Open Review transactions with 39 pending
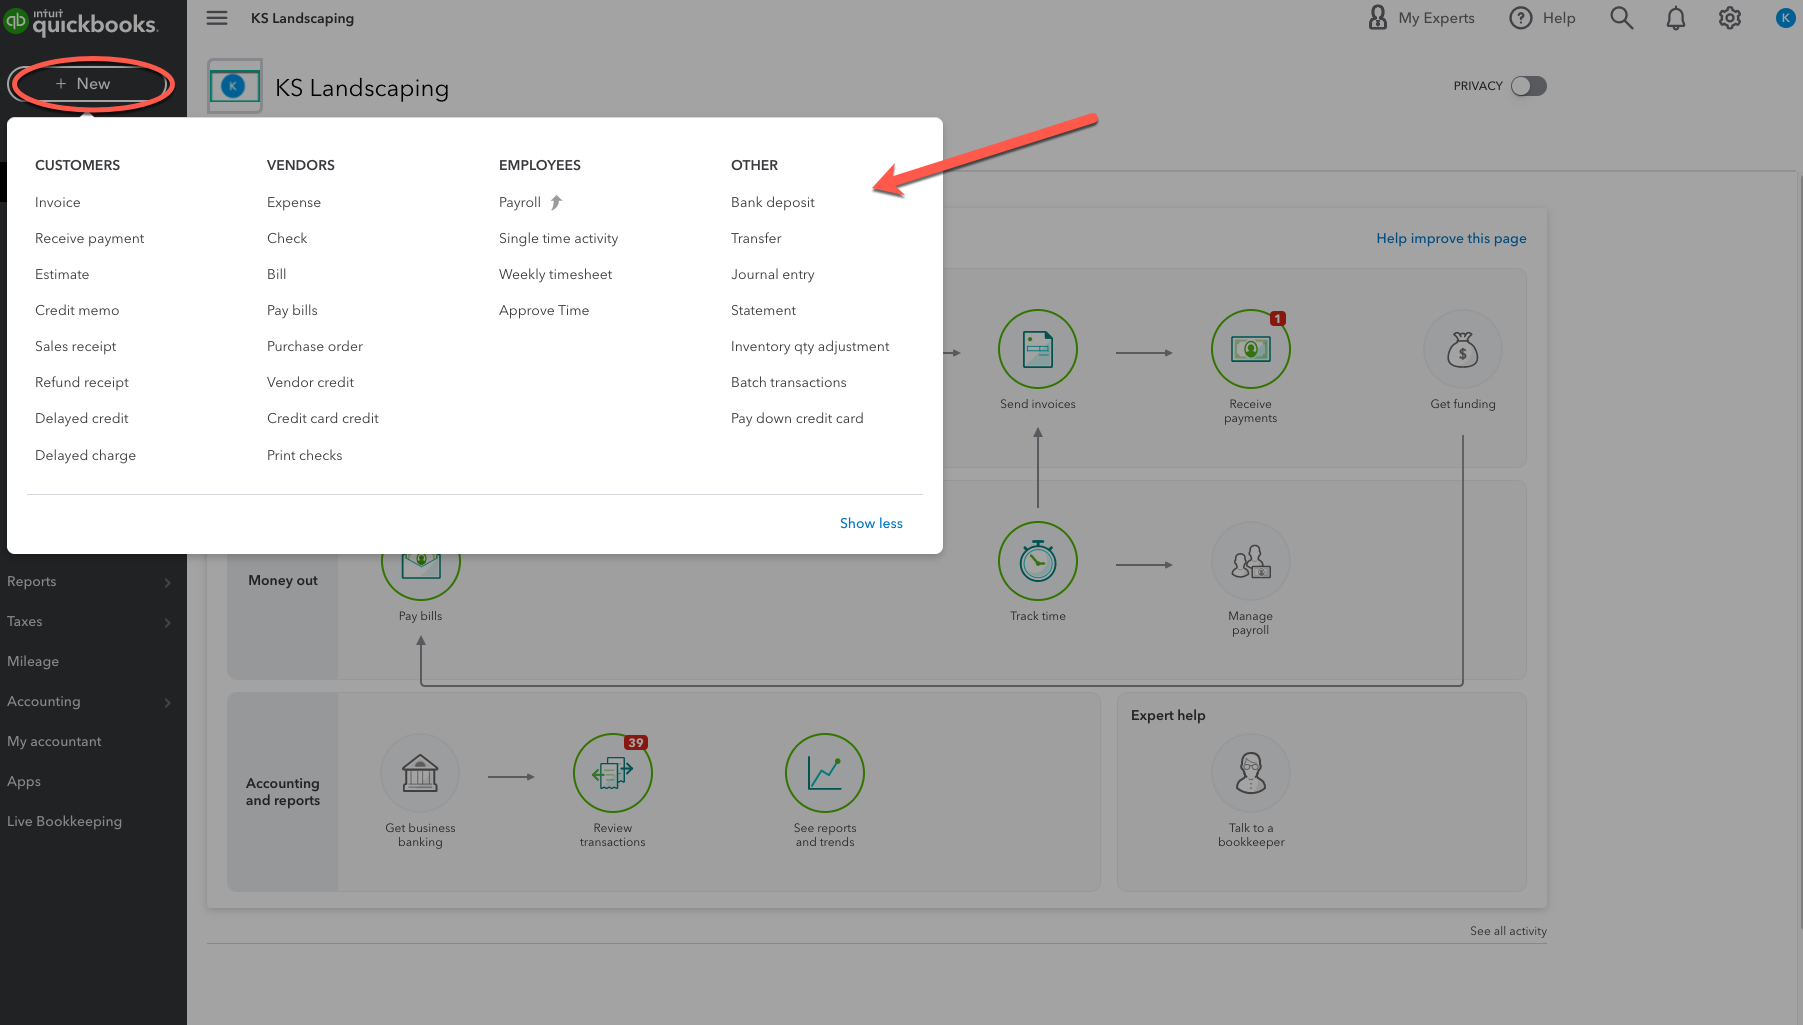The height and width of the screenshot is (1025, 1803). (612, 773)
